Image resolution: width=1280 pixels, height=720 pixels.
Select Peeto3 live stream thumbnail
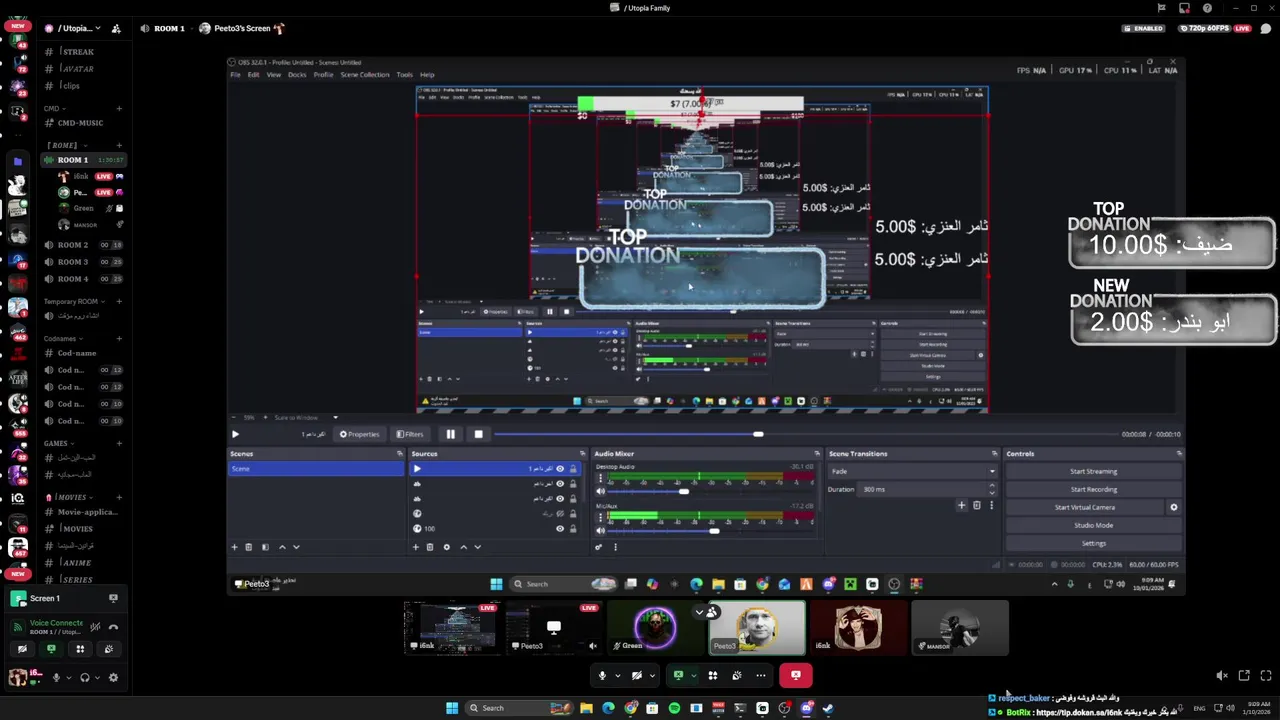pyautogui.click(x=553, y=628)
